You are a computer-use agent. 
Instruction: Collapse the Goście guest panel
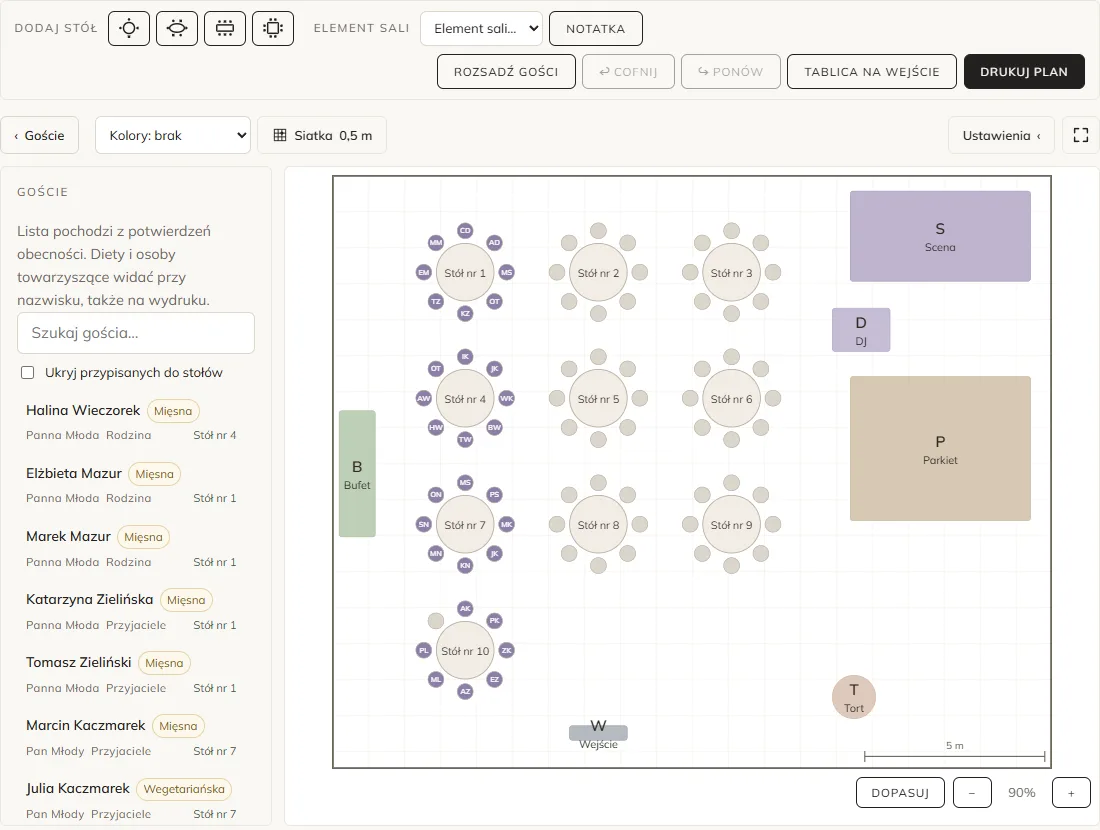pos(39,135)
